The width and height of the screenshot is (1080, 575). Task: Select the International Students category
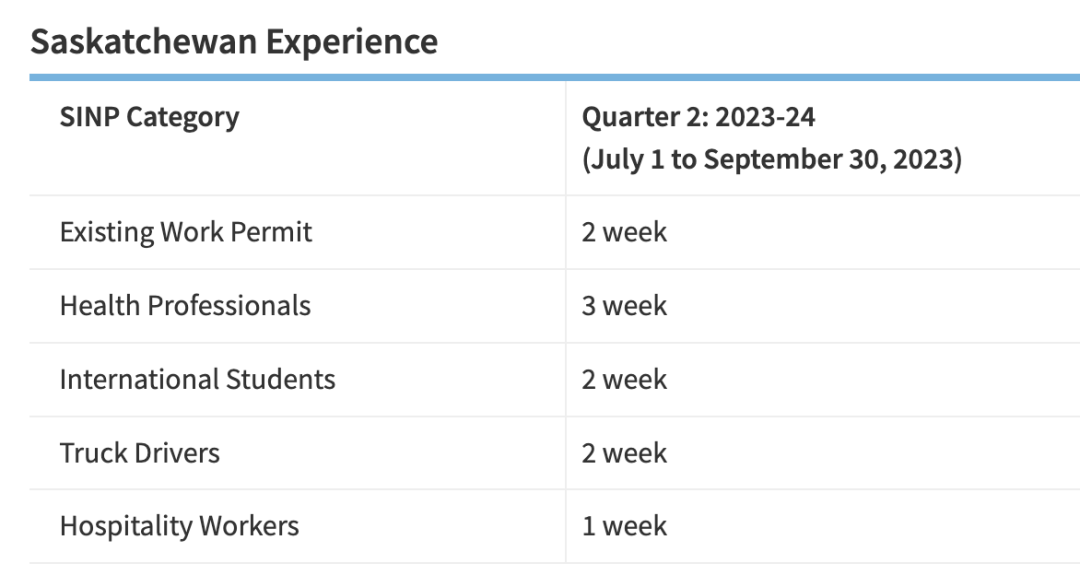pyautogui.click(x=197, y=379)
